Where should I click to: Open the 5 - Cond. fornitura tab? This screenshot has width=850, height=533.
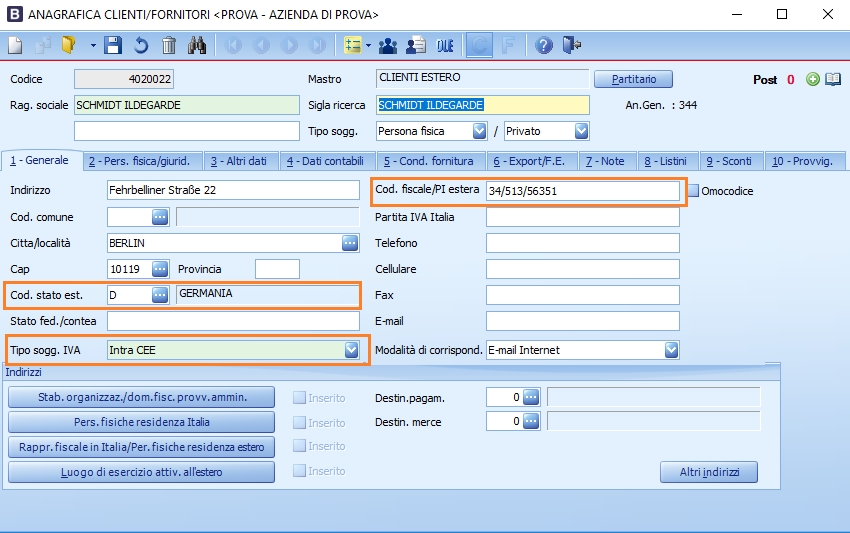[x=429, y=161]
